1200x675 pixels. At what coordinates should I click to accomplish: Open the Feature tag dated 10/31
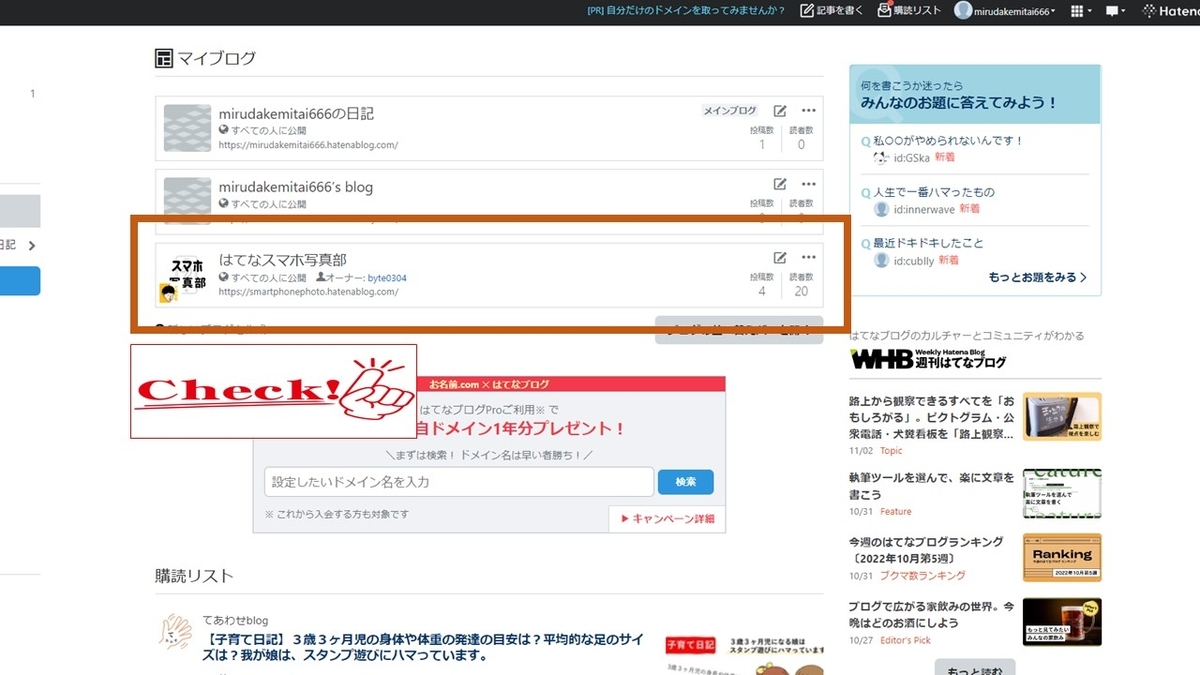point(896,512)
